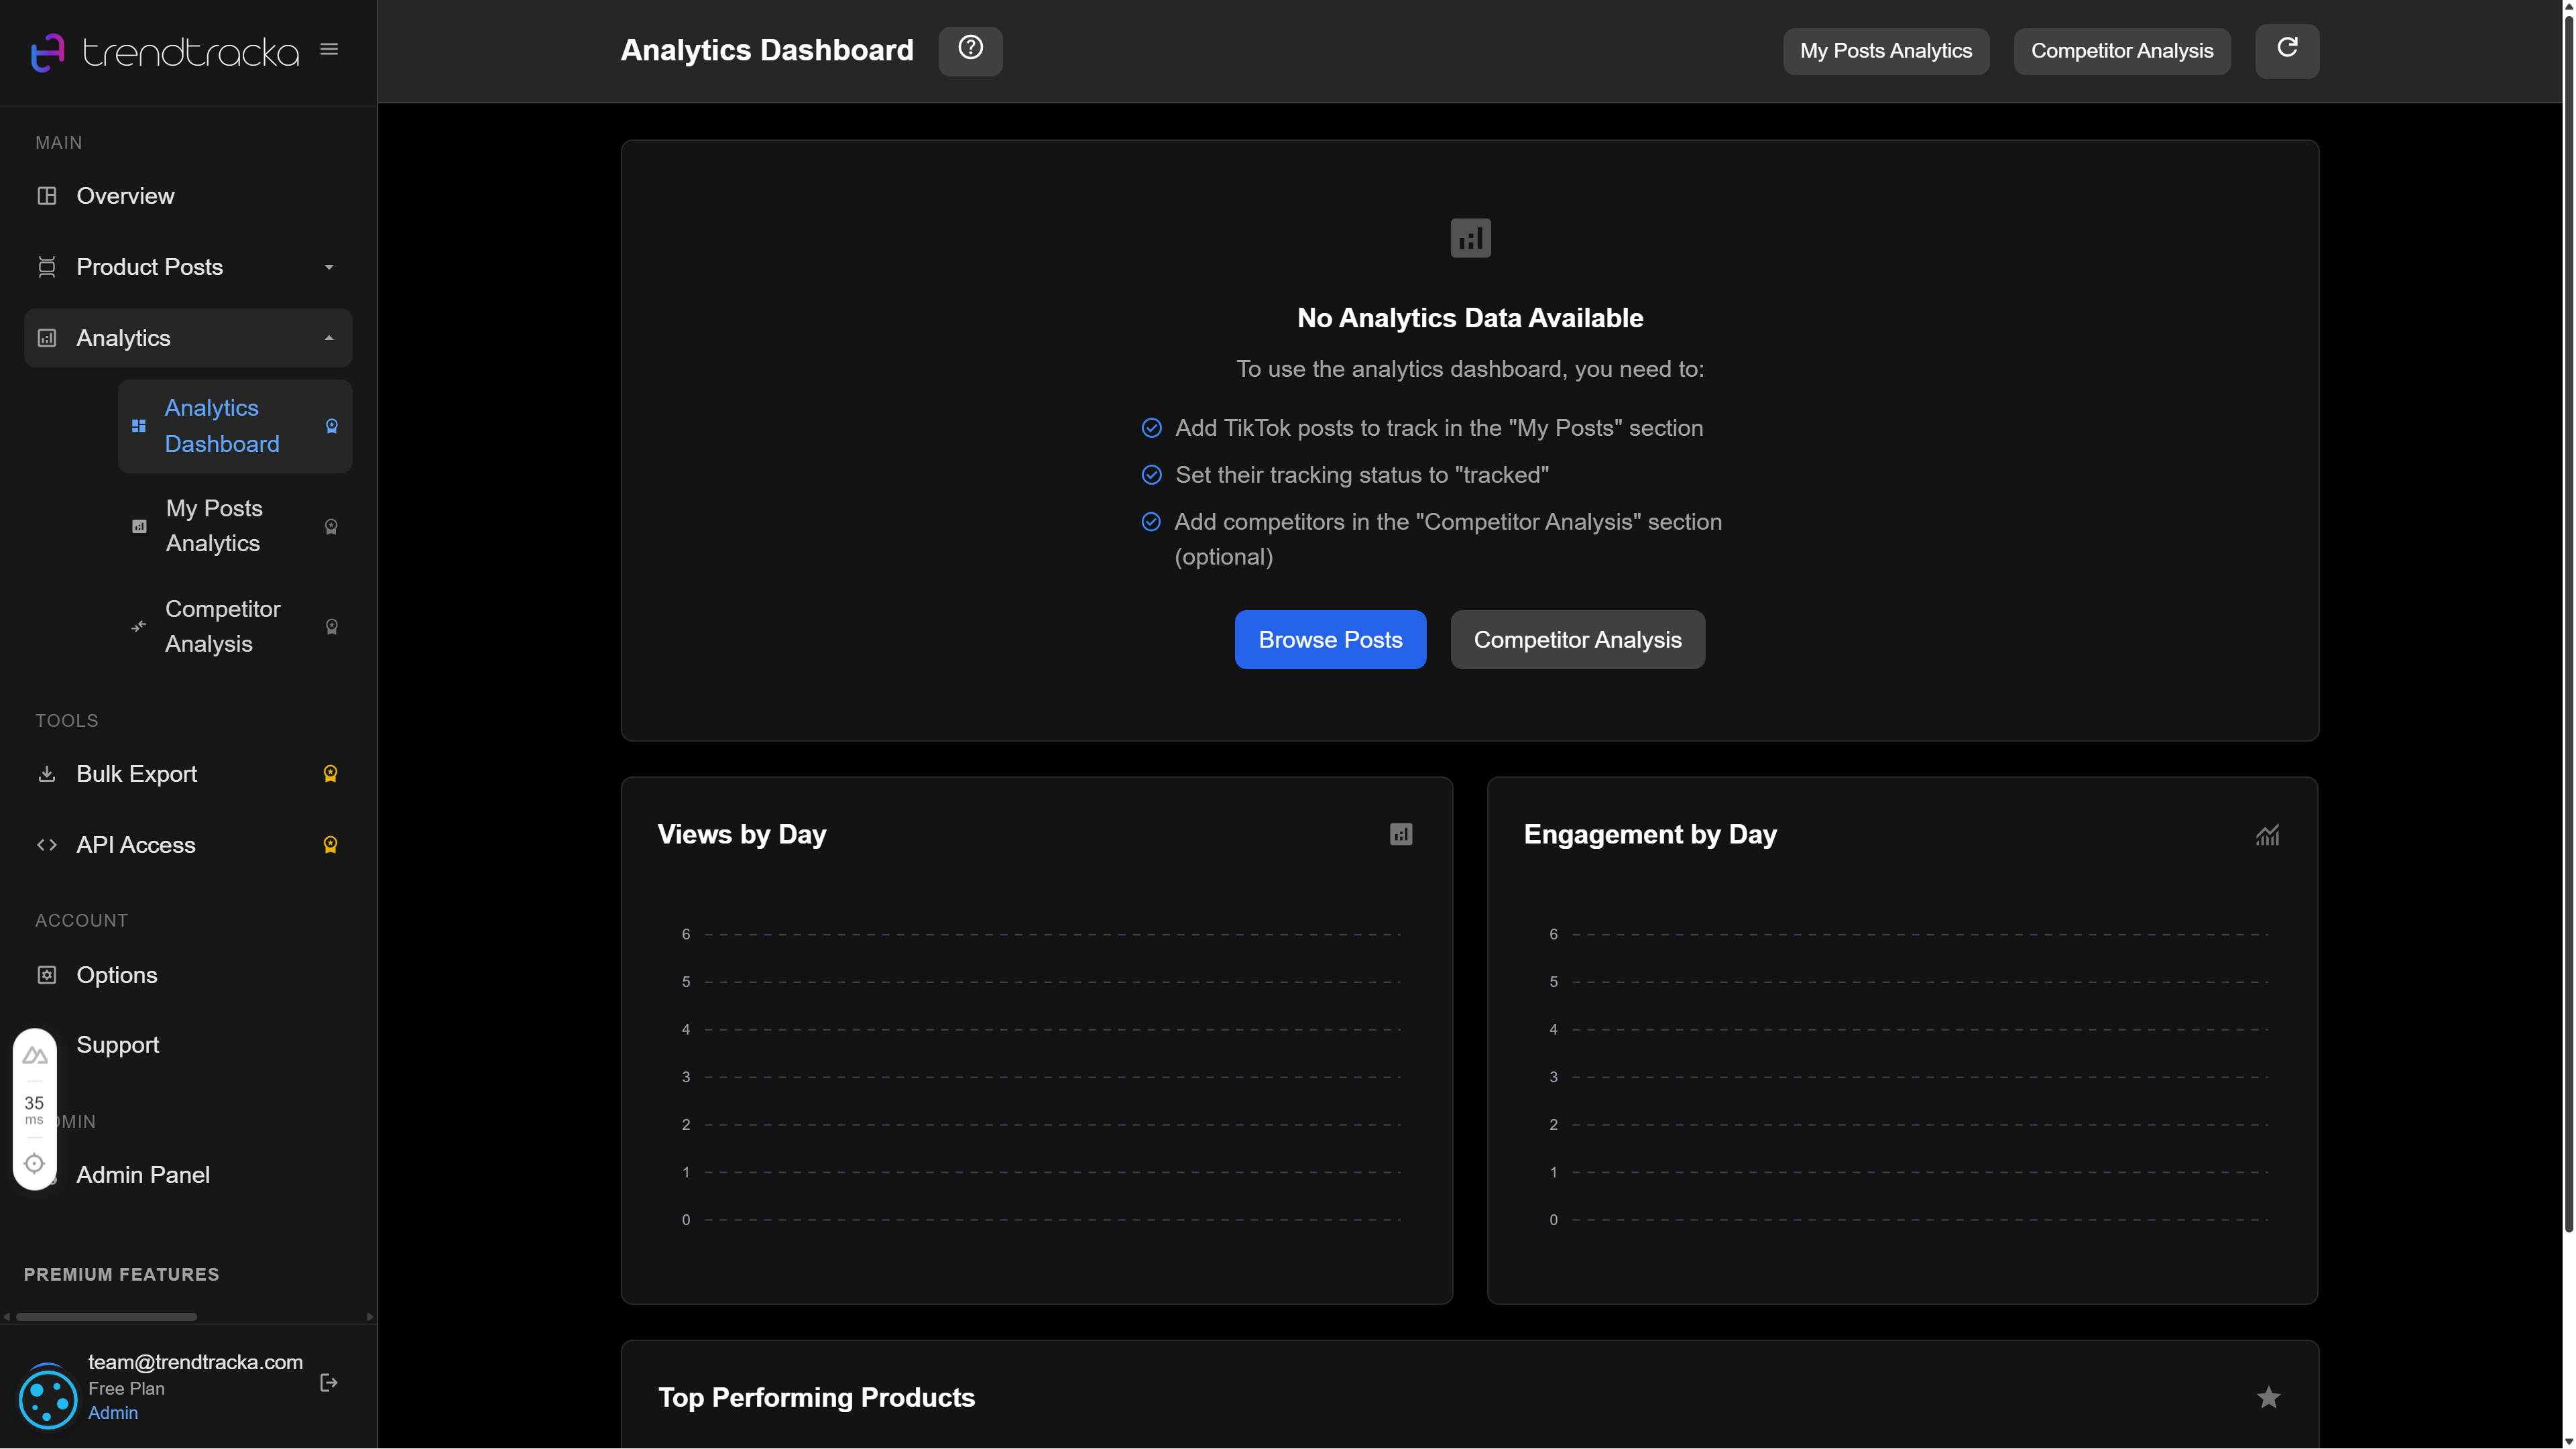
Task: Expand the Product Posts dropdown
Action: [328, 268]
